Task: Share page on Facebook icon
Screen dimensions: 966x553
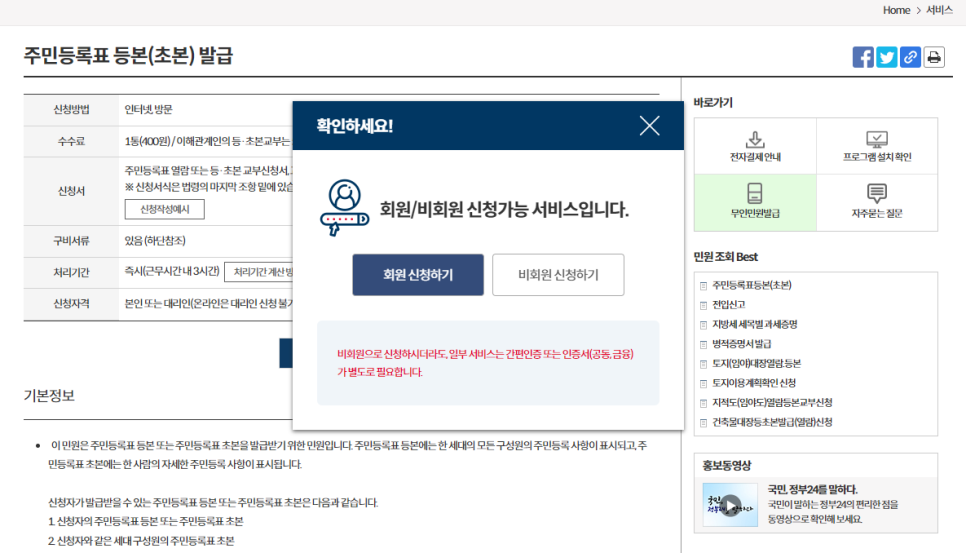Action: [863, 57]
